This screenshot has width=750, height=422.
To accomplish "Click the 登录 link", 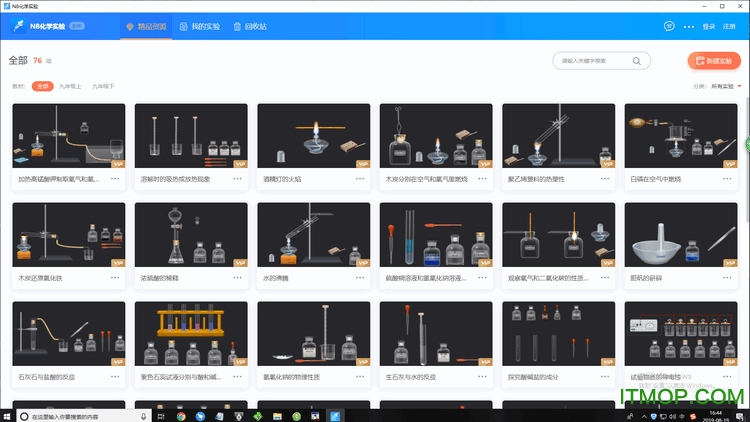I will tap(709, 26).
